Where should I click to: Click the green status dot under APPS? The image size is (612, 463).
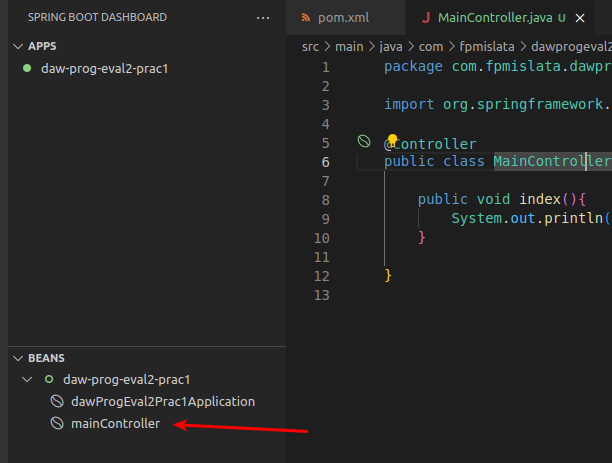pos(27,69)
